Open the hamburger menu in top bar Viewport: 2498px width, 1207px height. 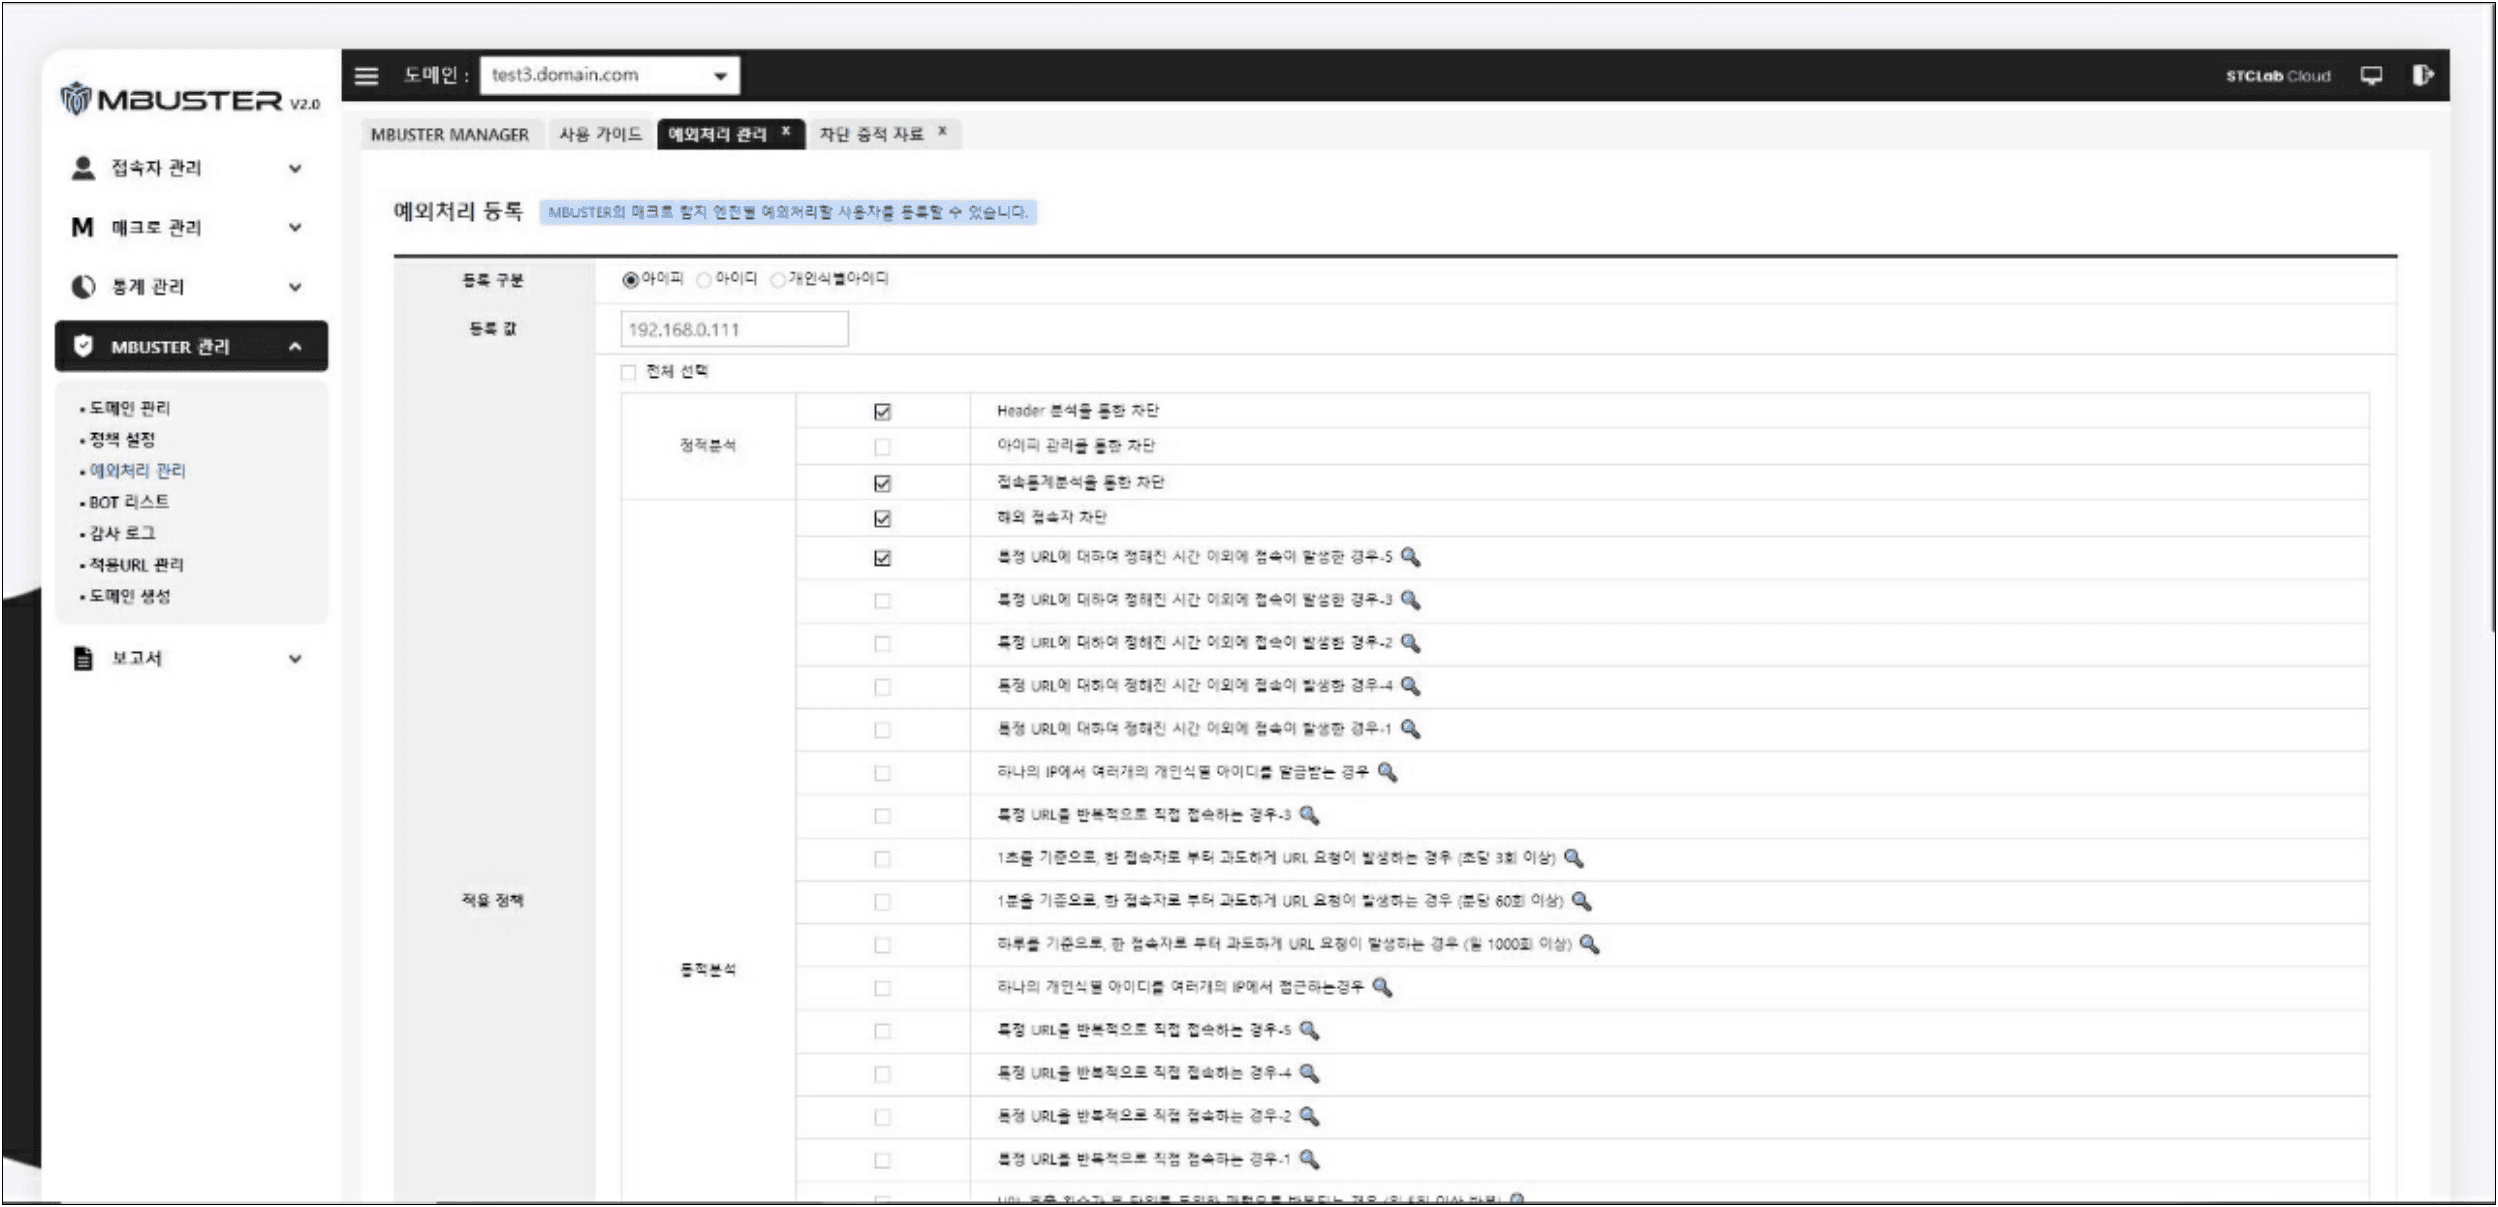(x=367, y=76)
